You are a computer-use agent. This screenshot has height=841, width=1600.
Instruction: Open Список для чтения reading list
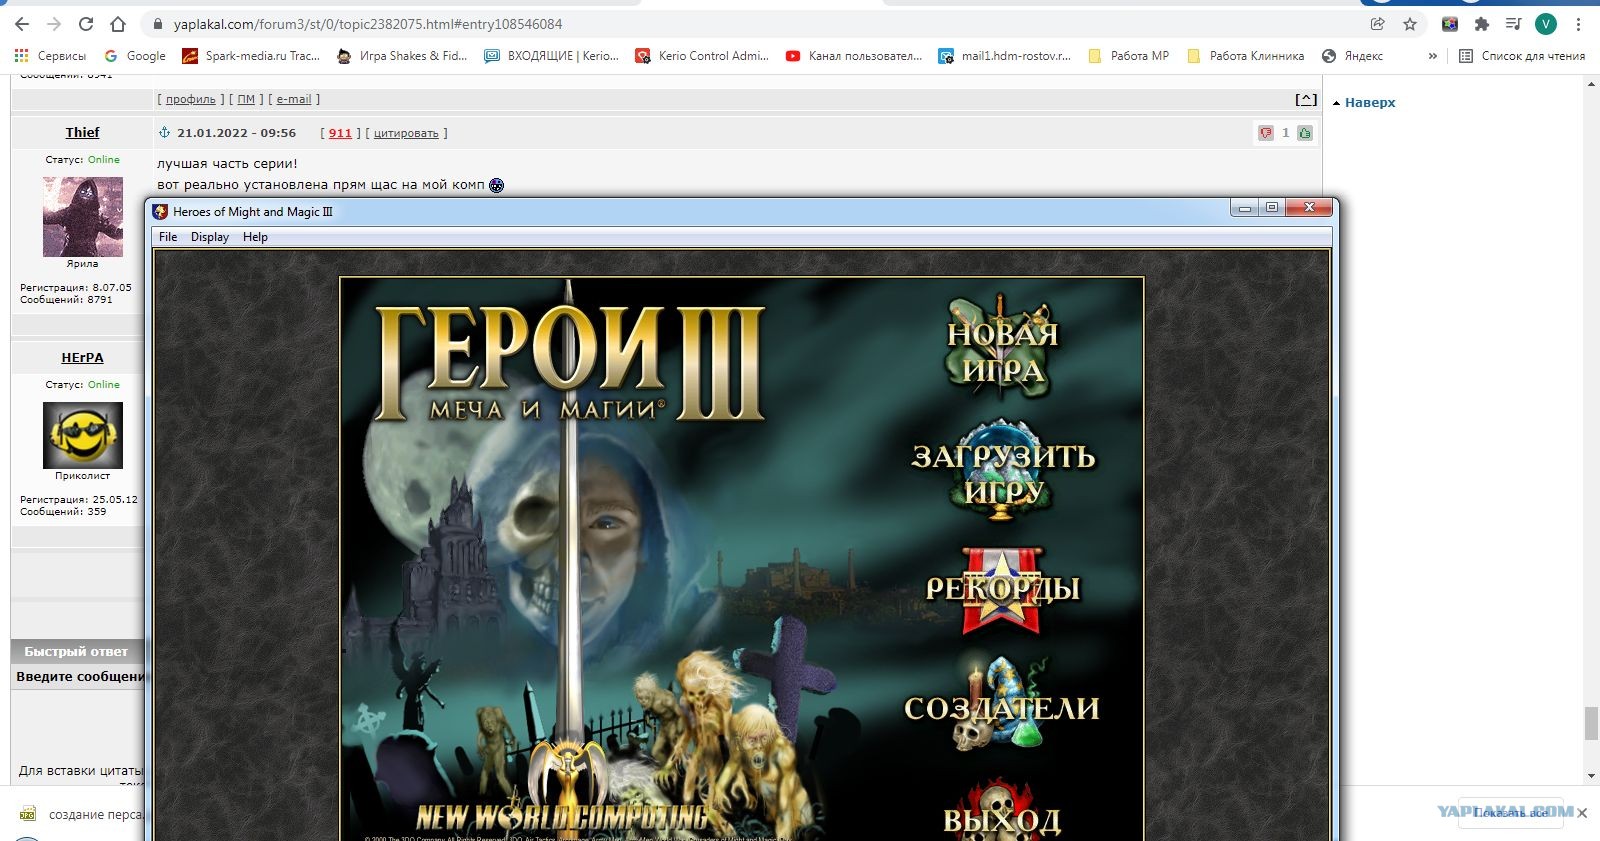pos(1522,56)
